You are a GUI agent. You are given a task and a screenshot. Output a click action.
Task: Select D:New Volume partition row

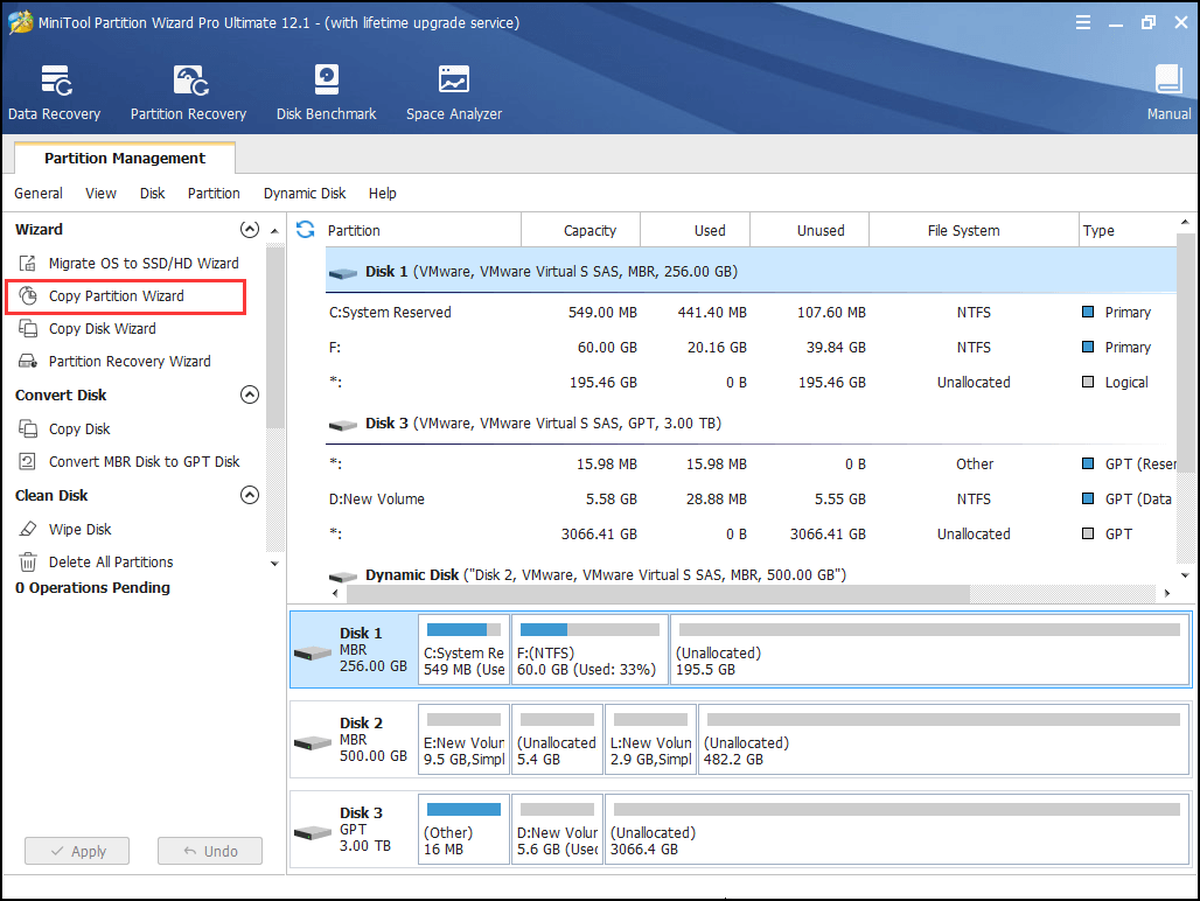(x=750, y=499)
